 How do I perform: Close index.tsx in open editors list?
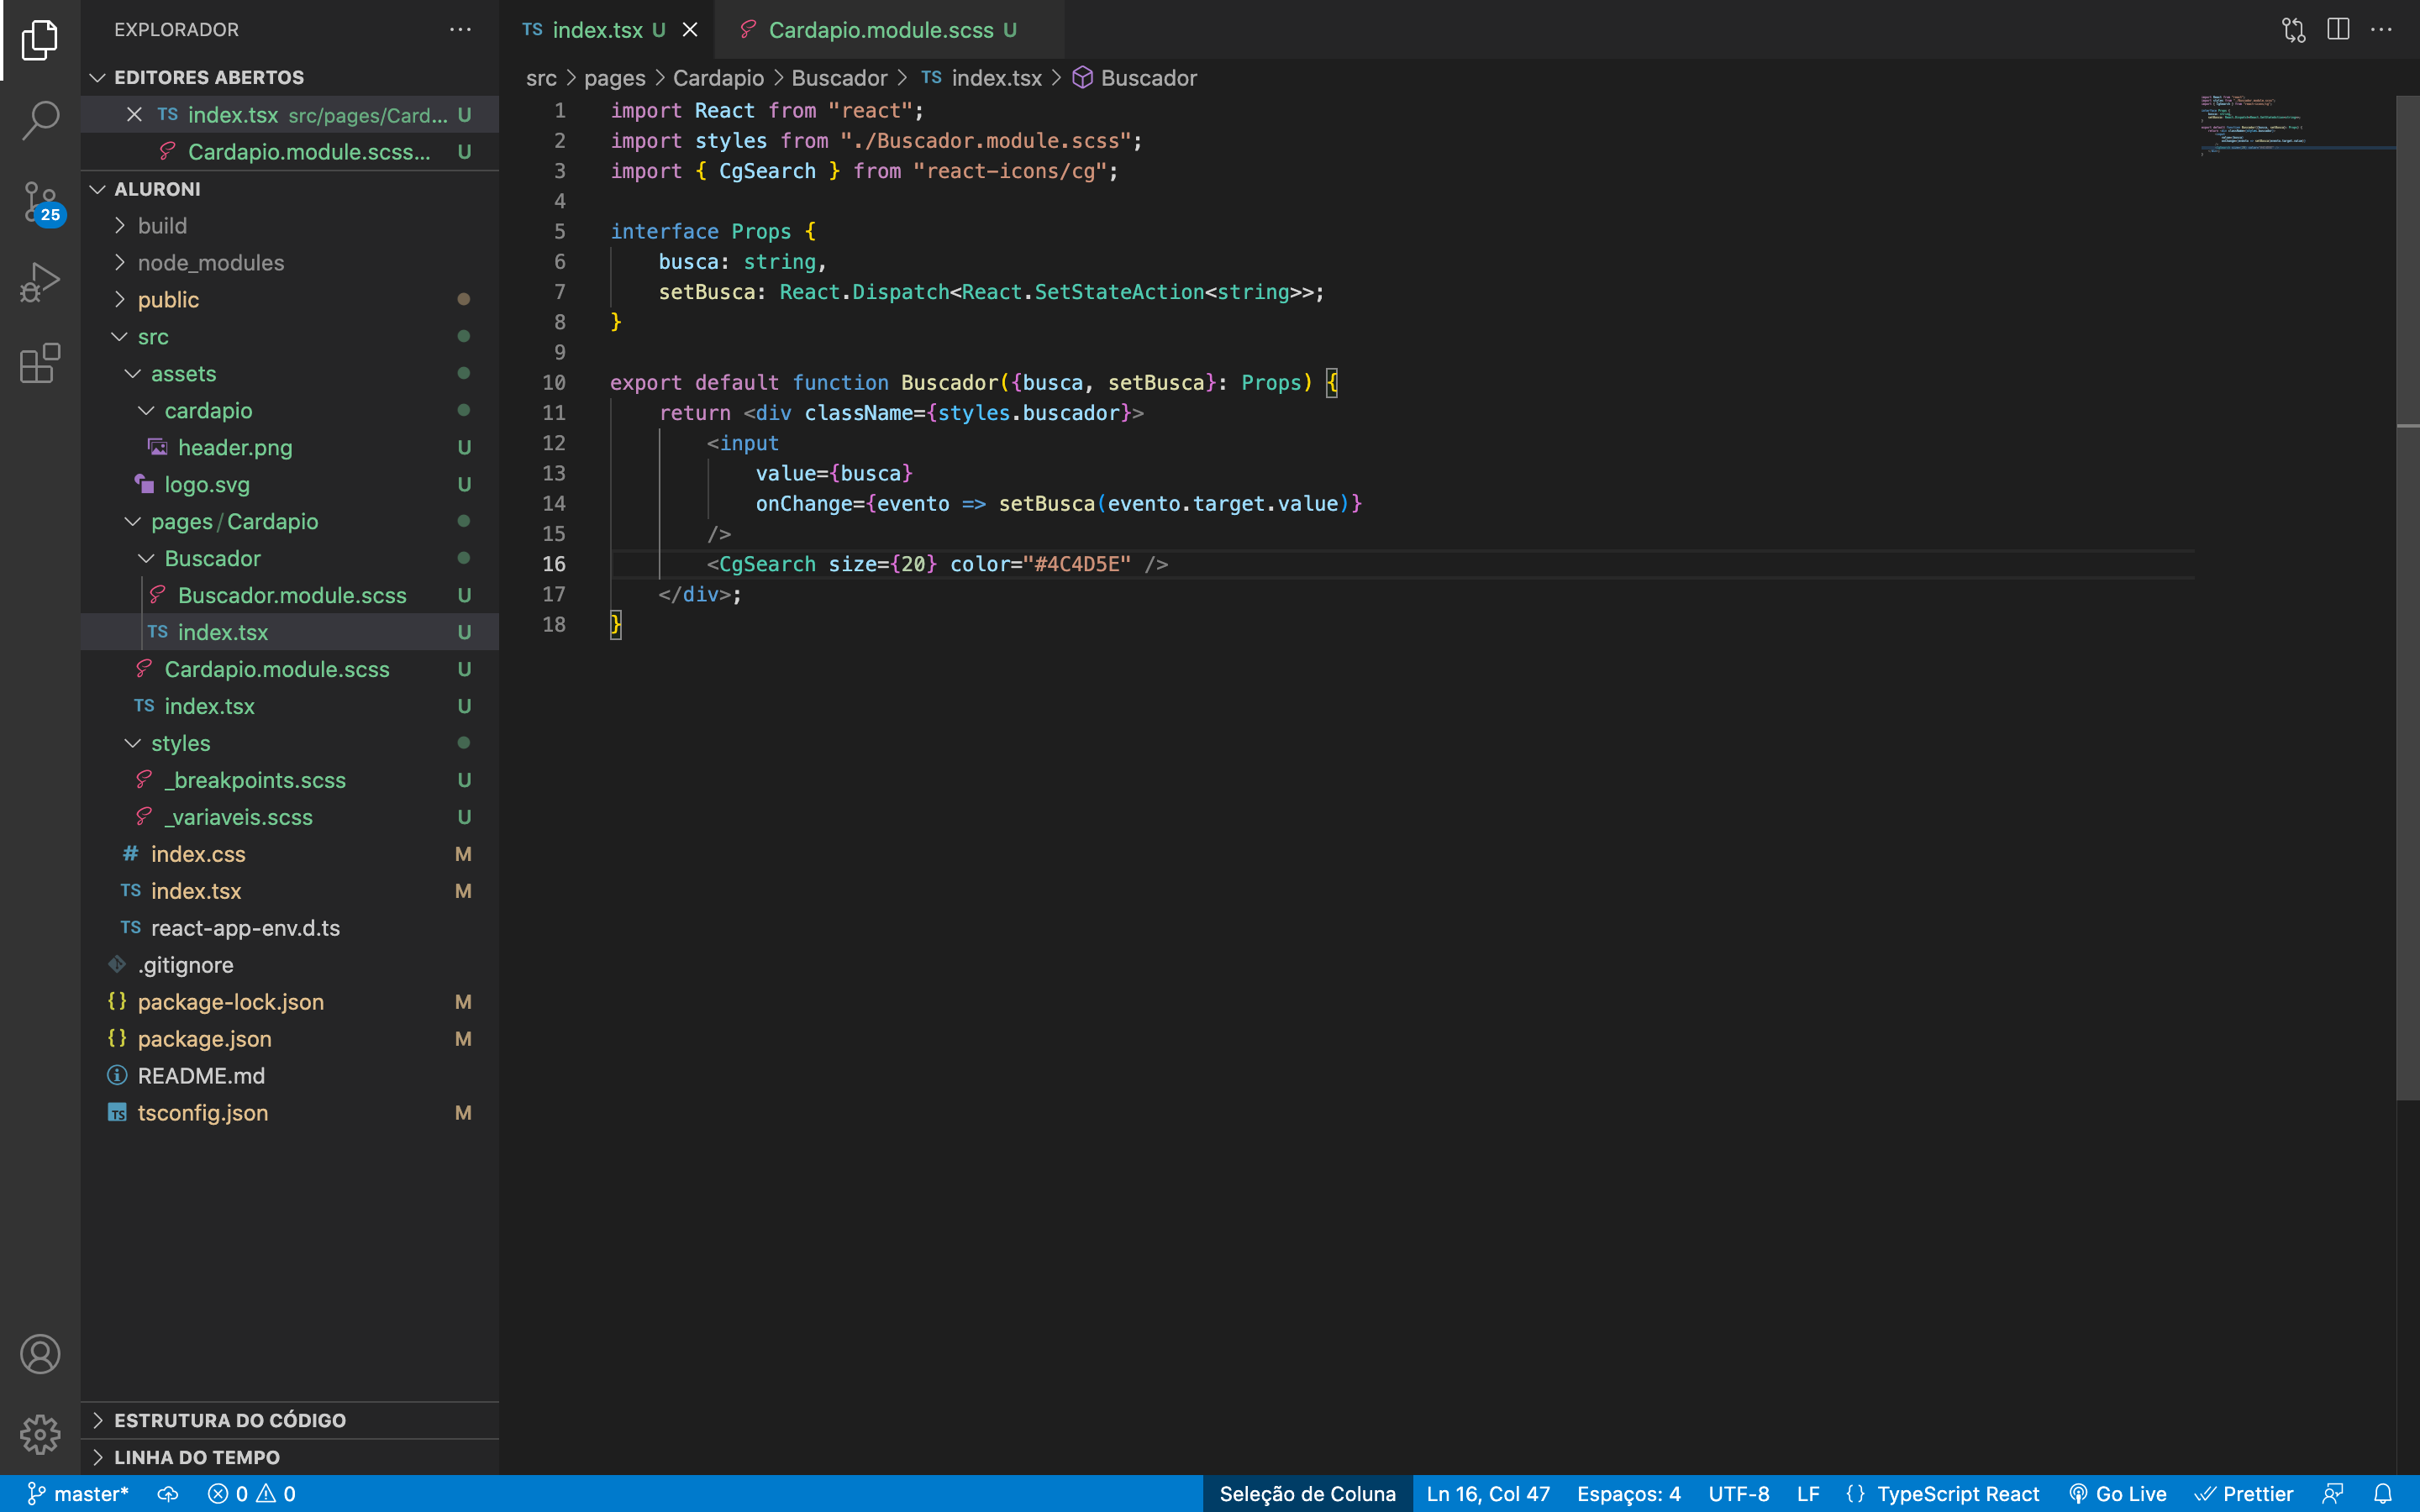(134, 115)
